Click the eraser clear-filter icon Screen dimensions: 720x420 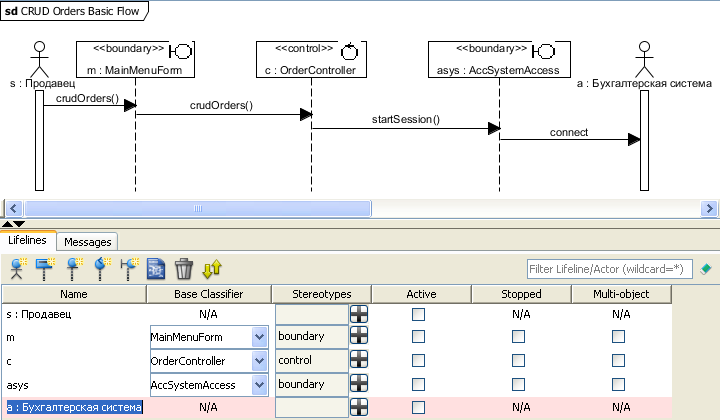click(706, 269)
